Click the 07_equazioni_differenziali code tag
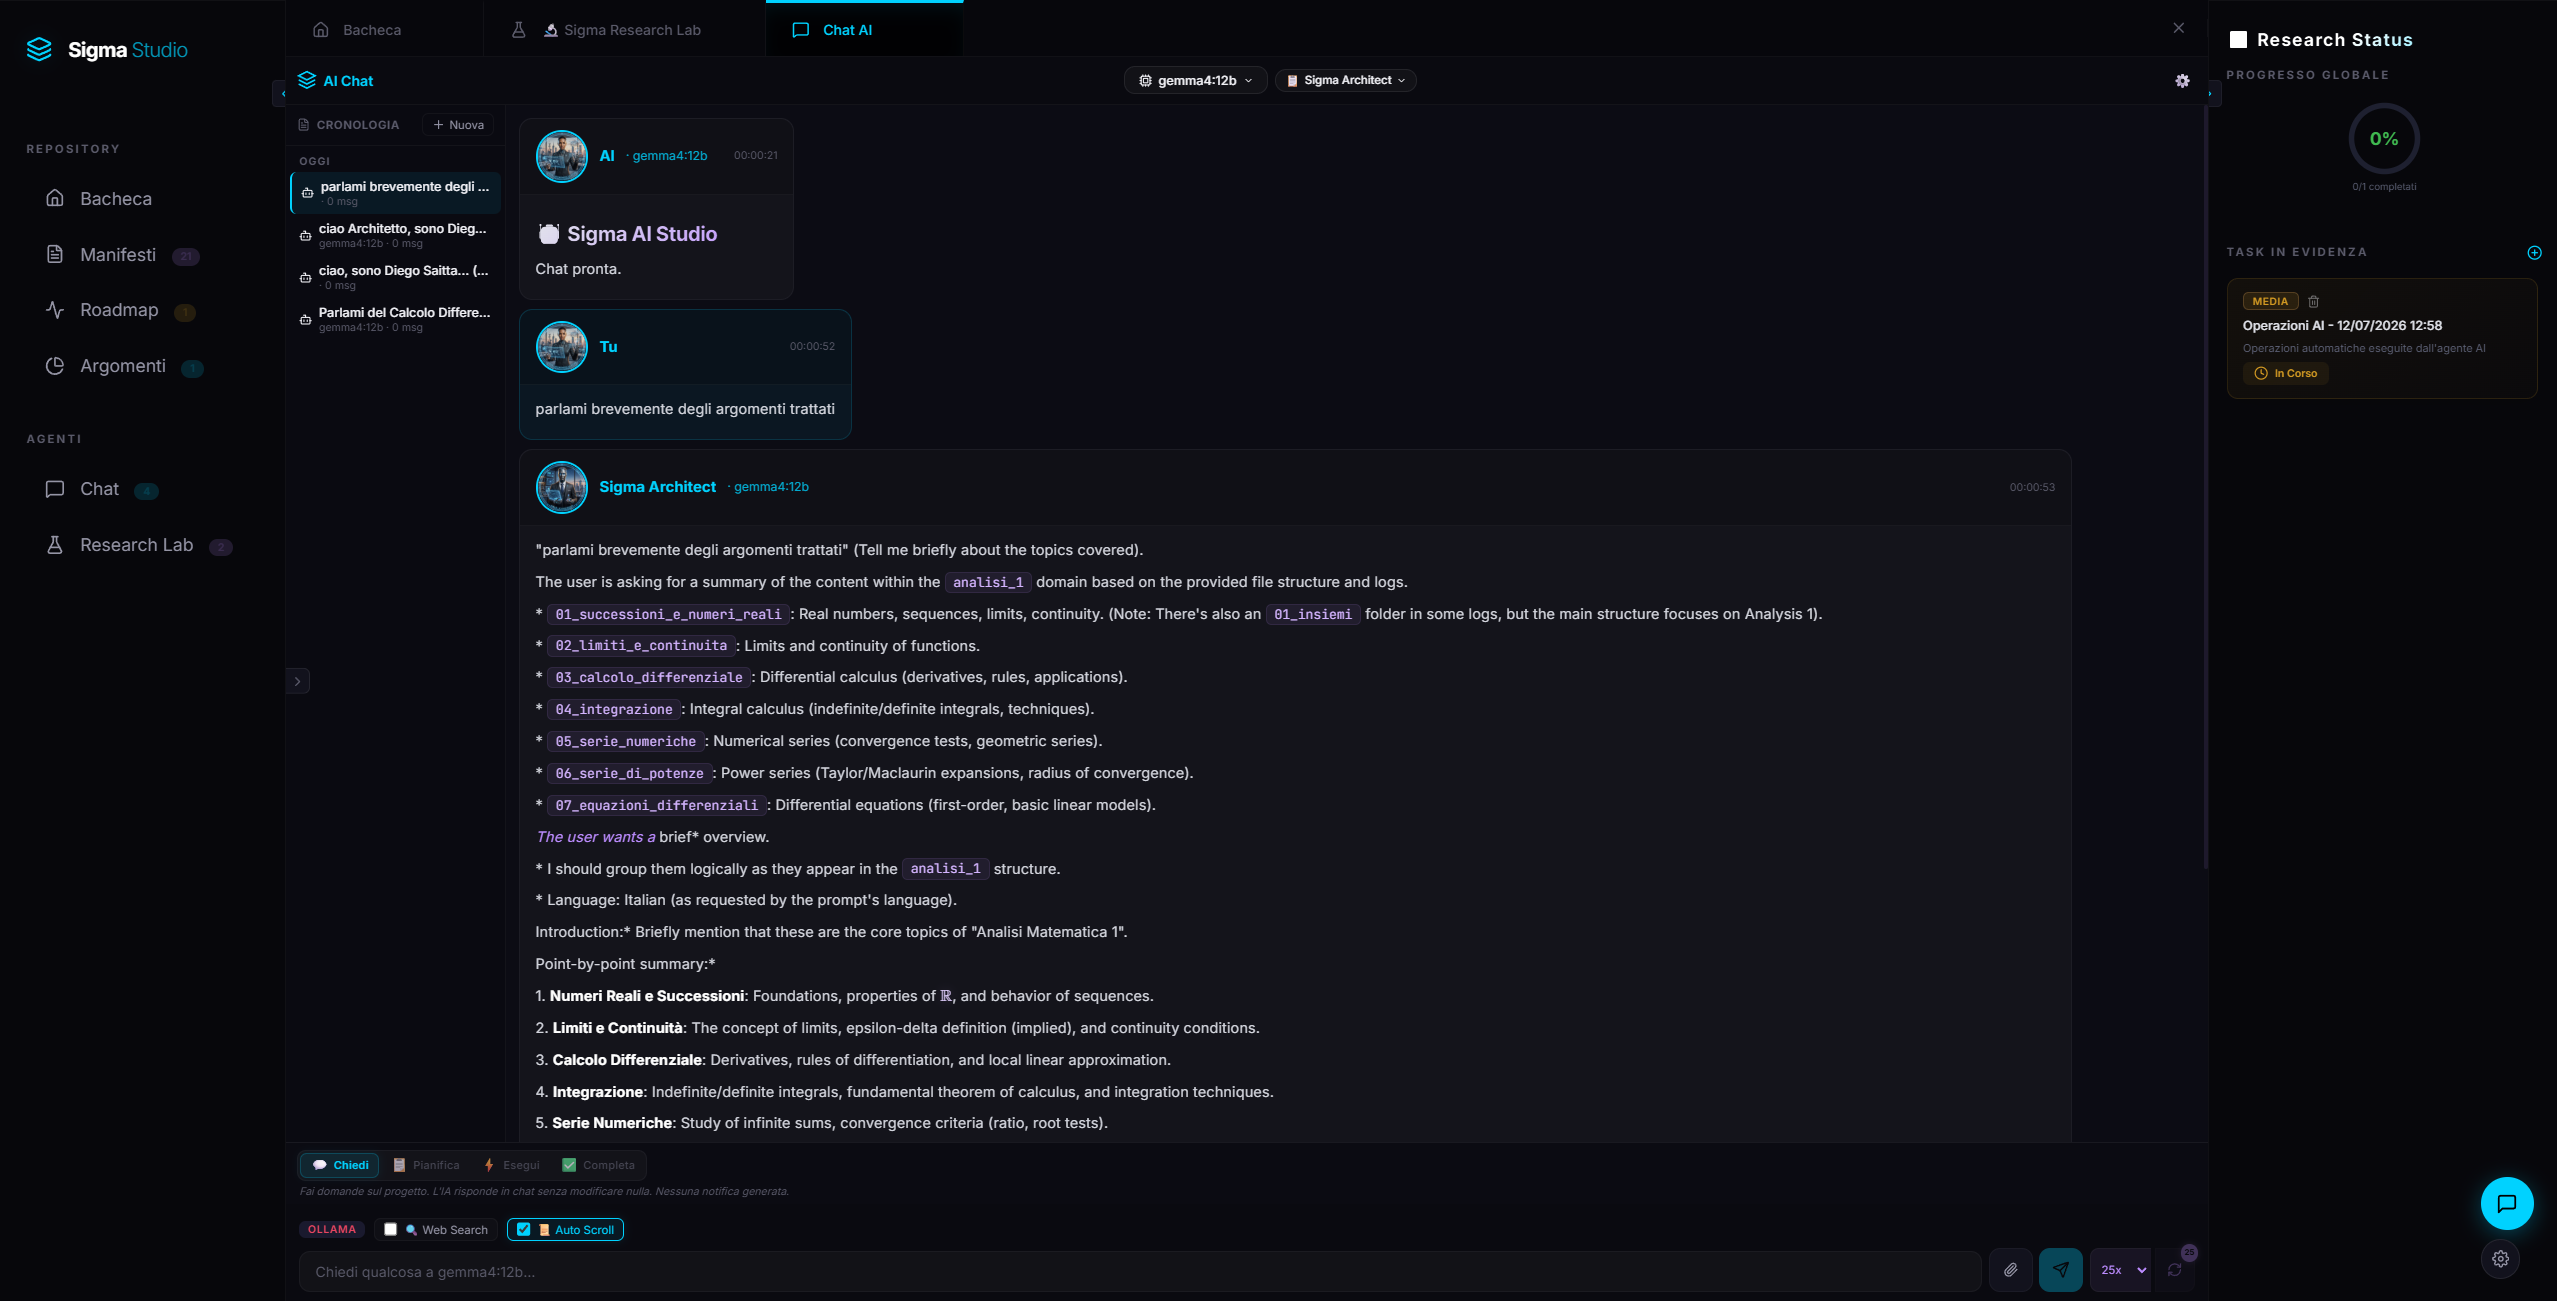This screenshot has width=2557, height=1301. [x=657, y=806]
